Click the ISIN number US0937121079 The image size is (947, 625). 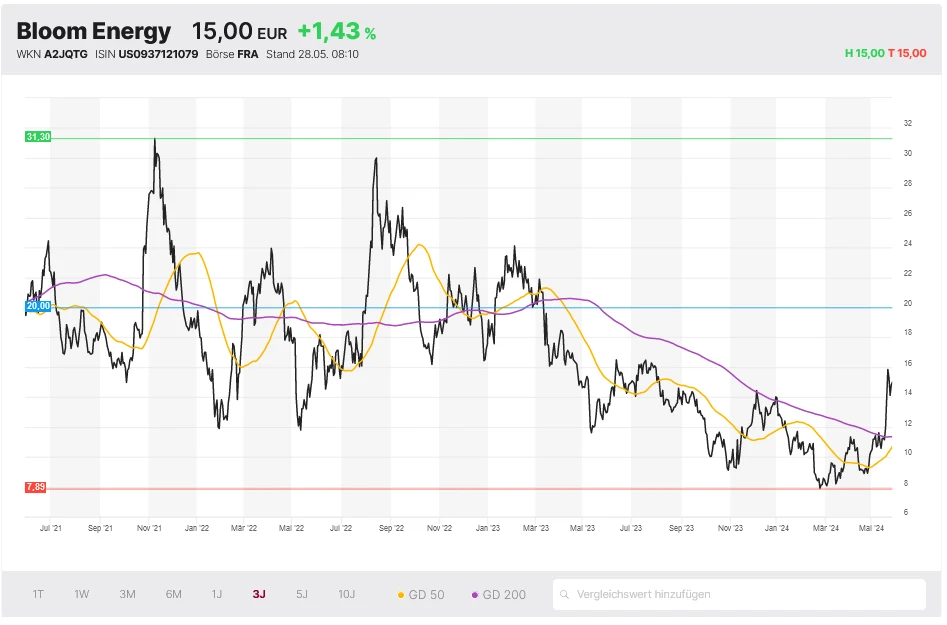coord(159,54)
